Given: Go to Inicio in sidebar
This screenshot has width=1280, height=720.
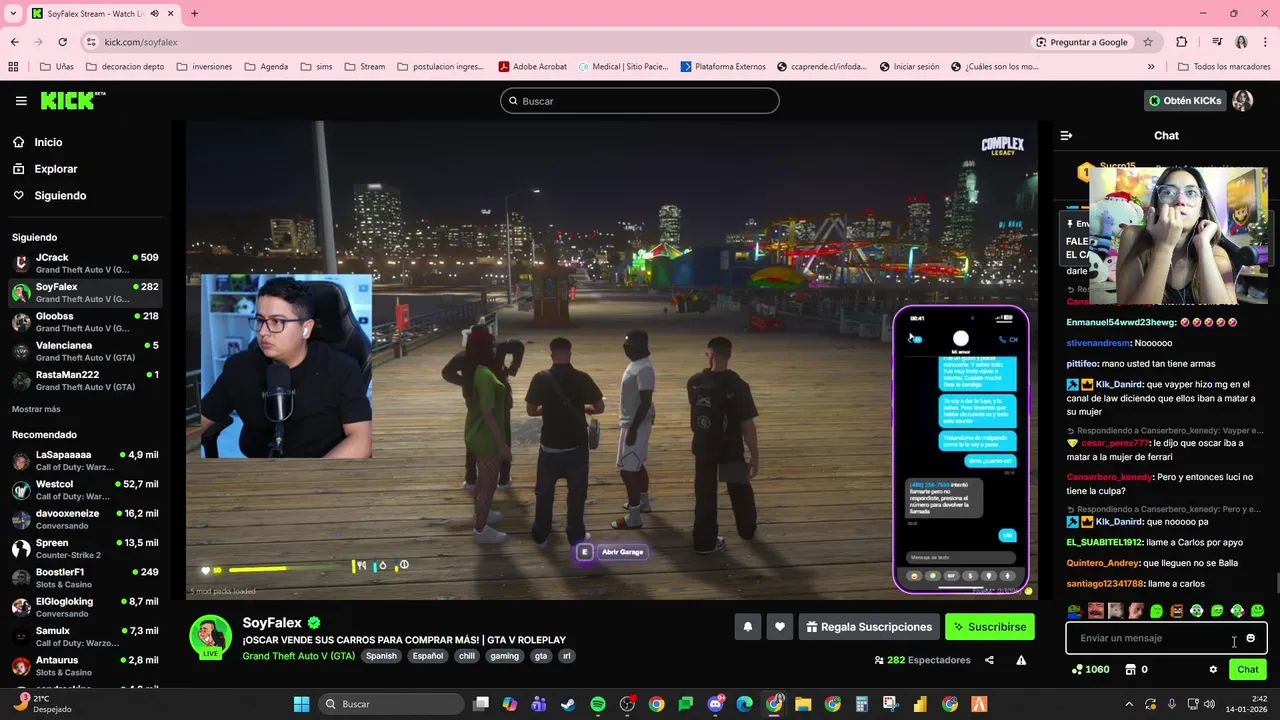Looking at the screenshot, I should (x=38, y=142).
